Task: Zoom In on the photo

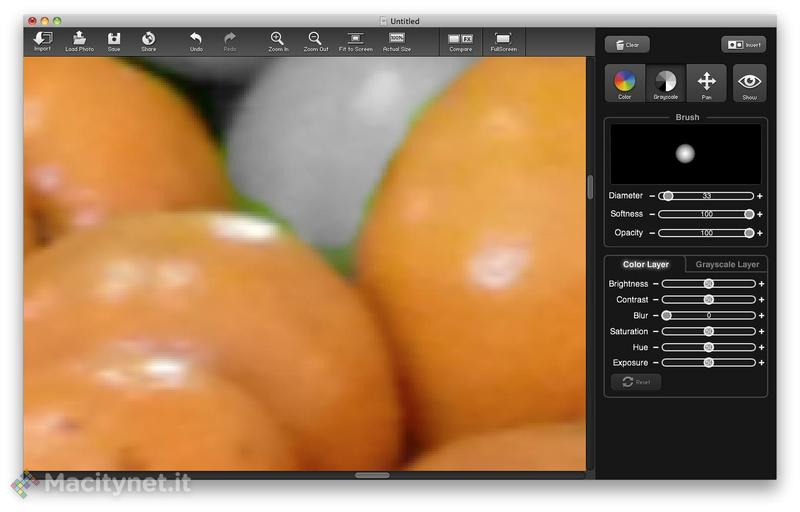Action: 278,40
